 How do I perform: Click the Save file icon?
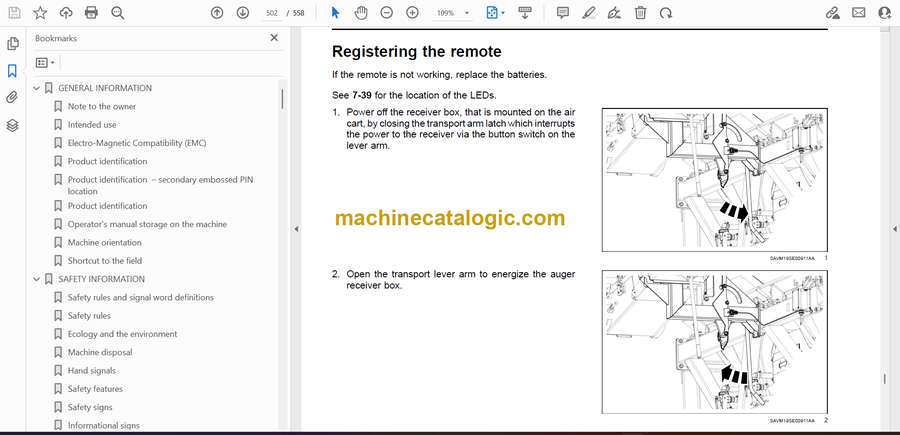click(14, 13)
